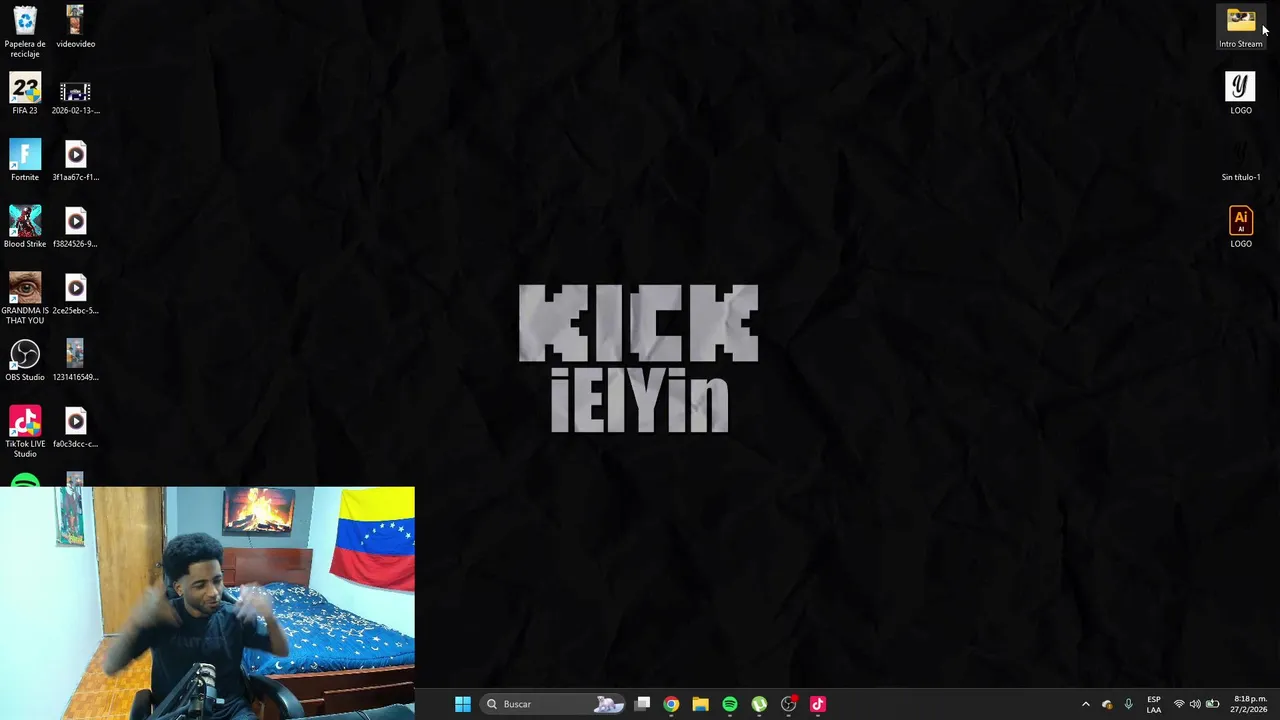The width and height of the screenshot is (1280, 720).
Task: Expand the hidden system tray icons
Action: tap(1085, 704)
